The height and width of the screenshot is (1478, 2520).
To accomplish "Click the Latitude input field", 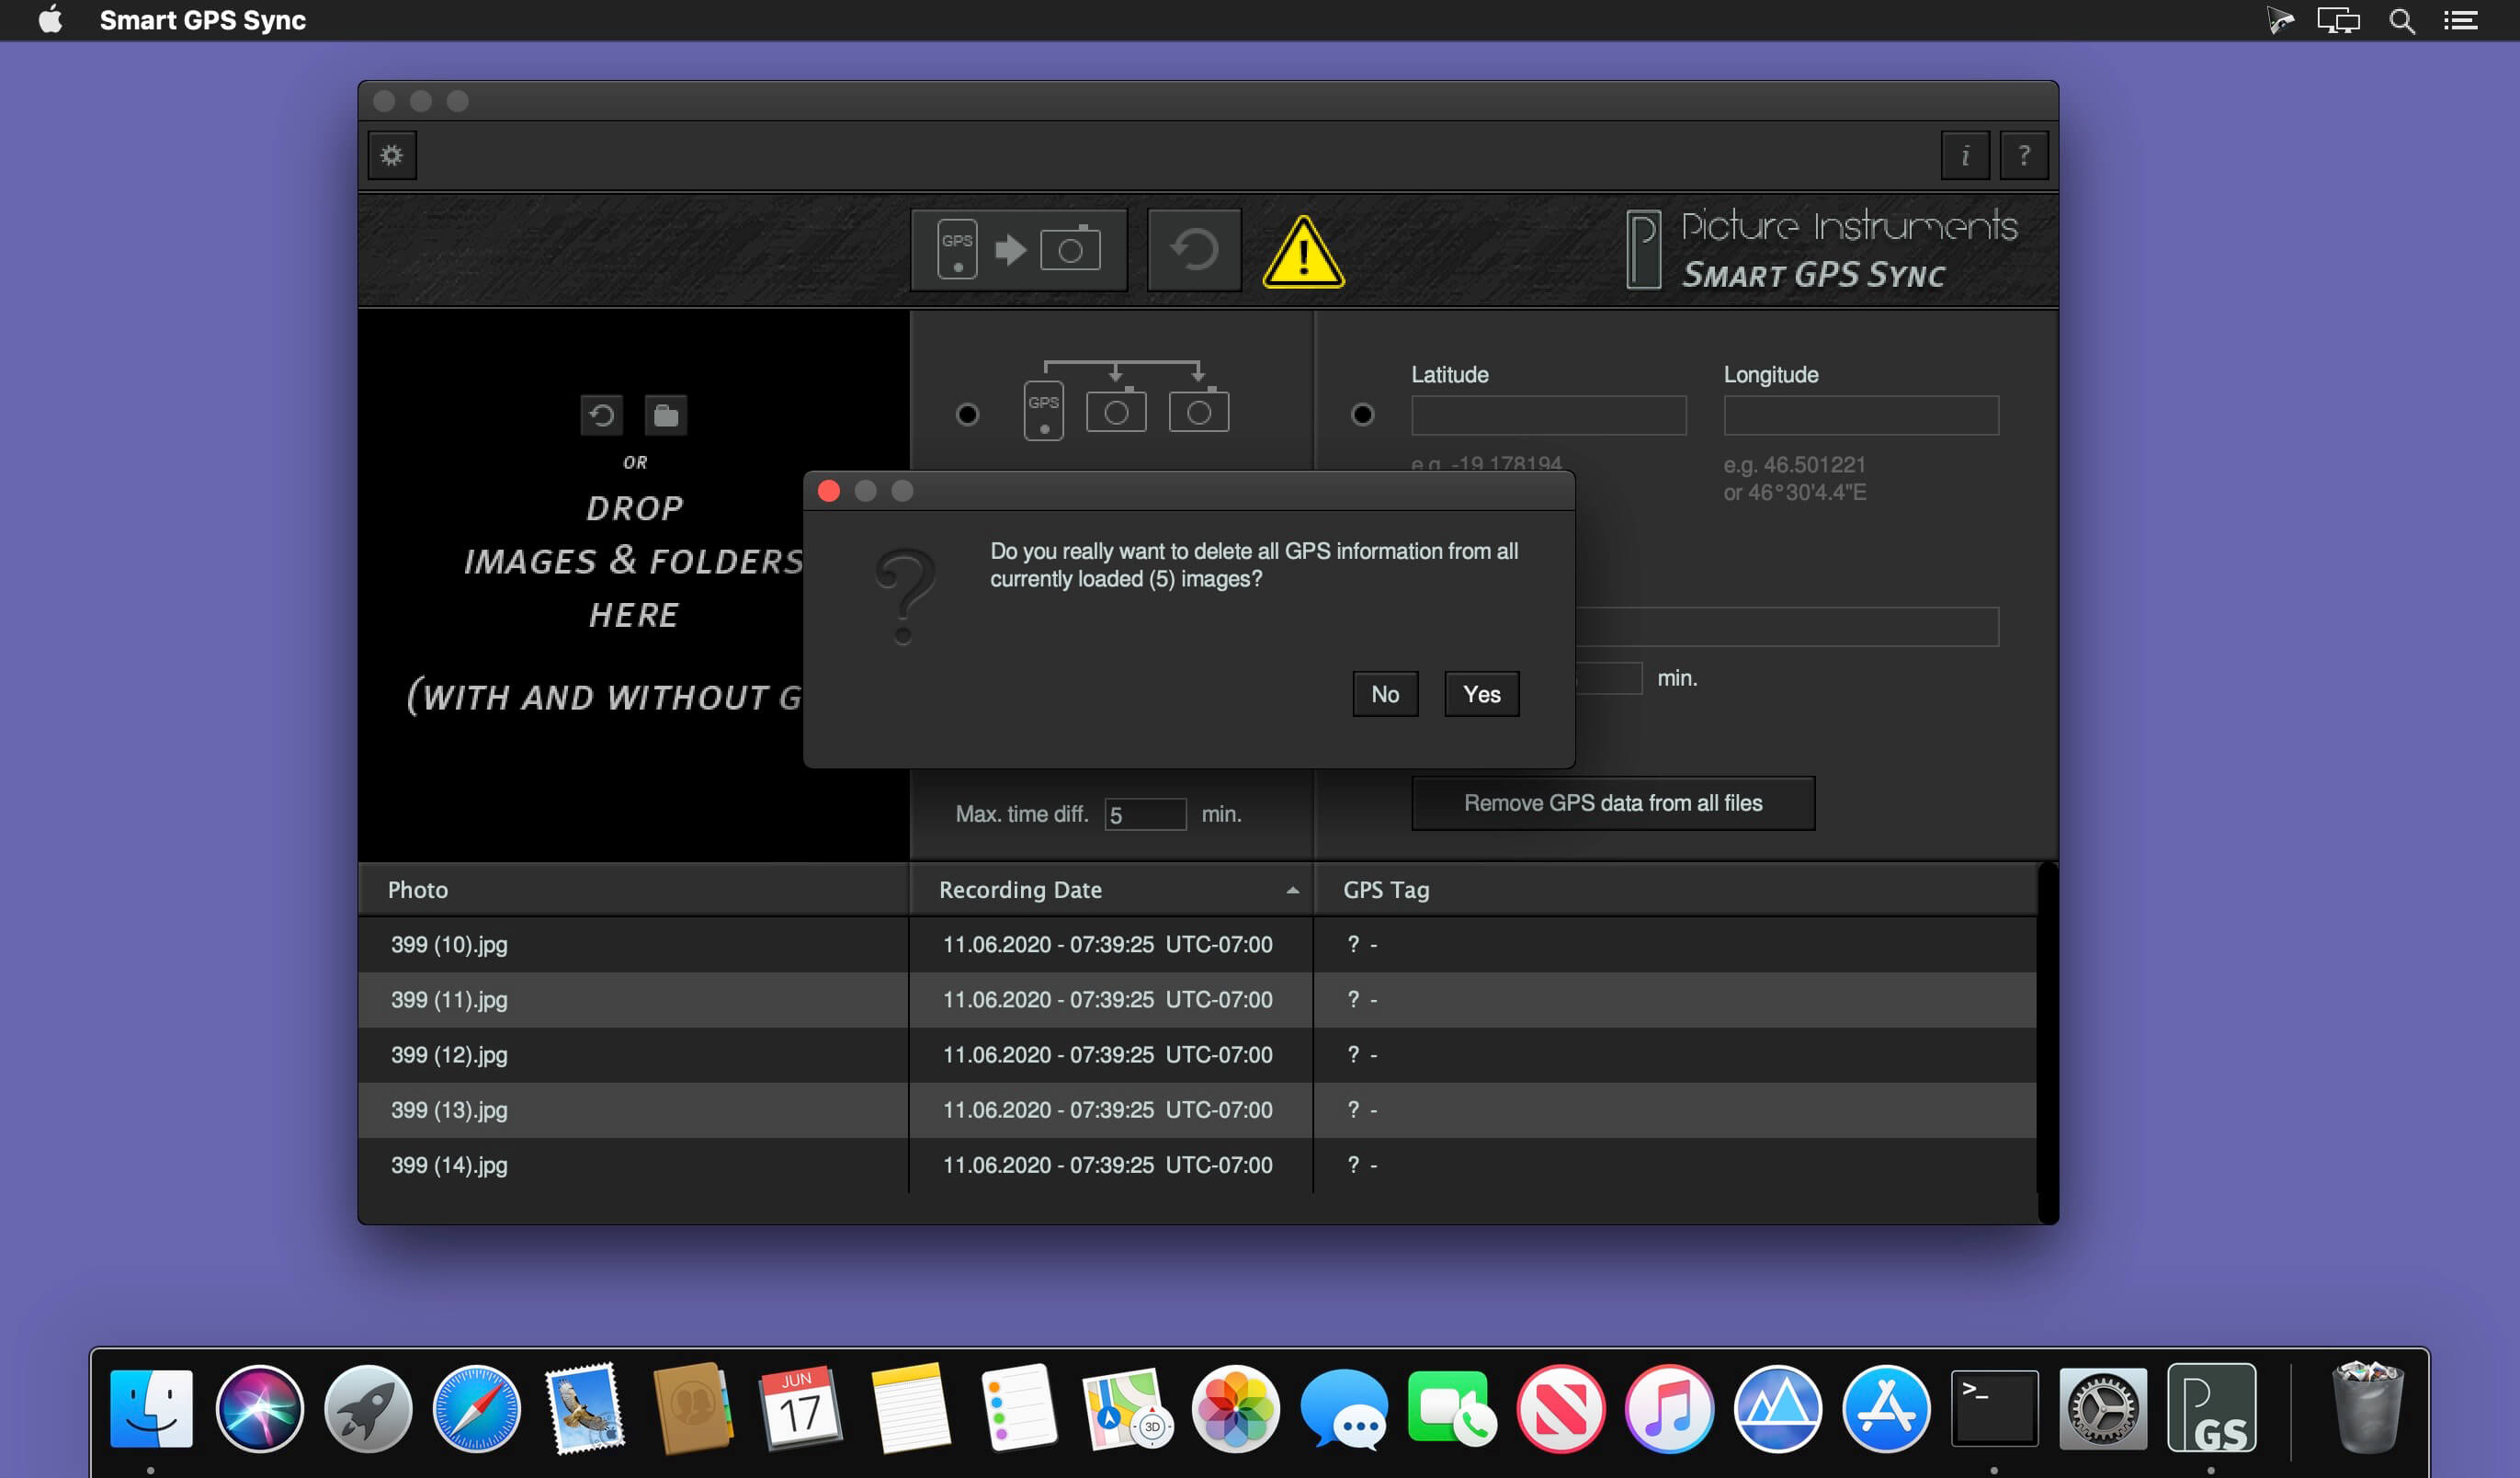I will 1548,415.
